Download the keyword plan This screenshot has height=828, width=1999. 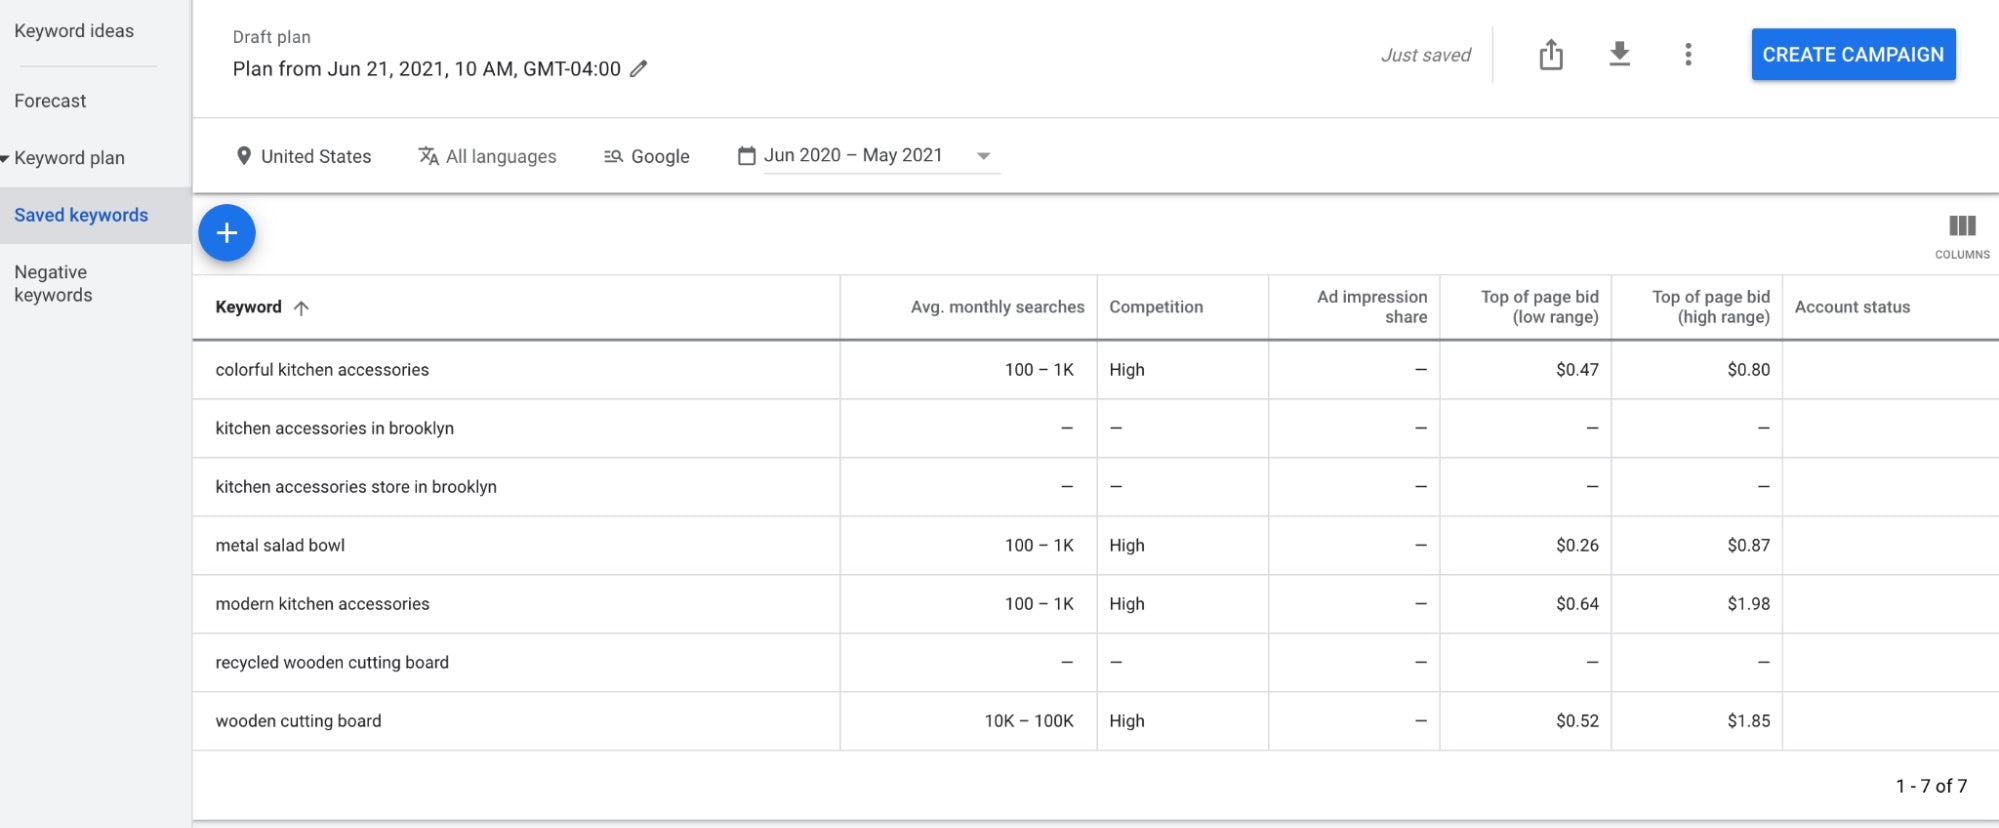tap(1619, 55)
